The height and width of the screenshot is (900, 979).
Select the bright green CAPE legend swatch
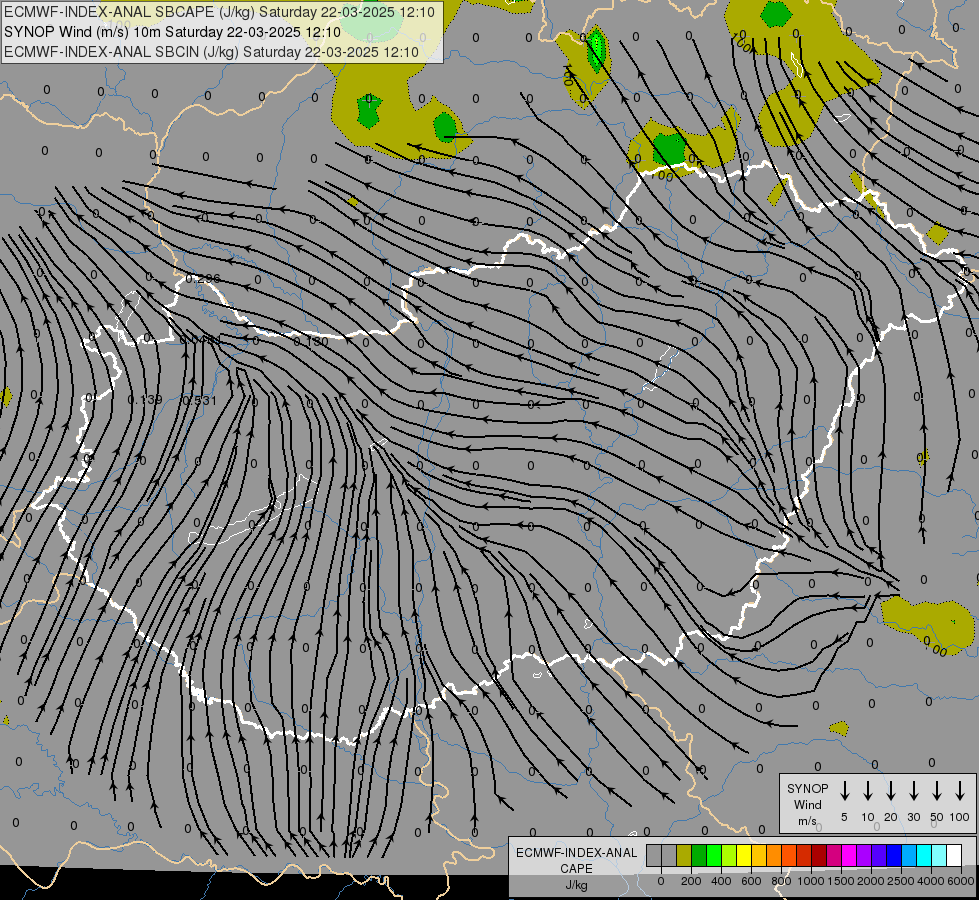click(714, 856)
